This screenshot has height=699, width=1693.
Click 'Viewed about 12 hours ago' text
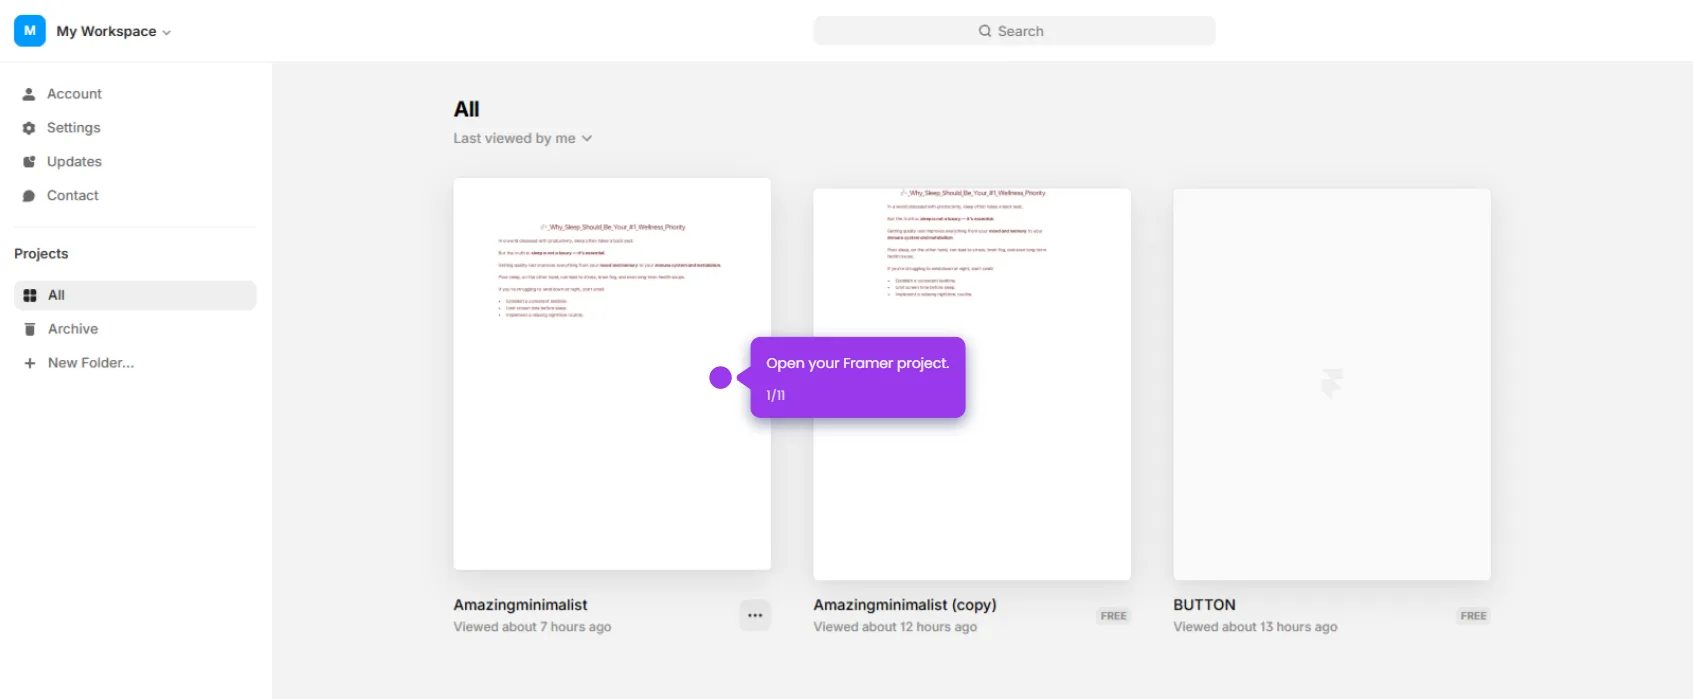(895, 627)
